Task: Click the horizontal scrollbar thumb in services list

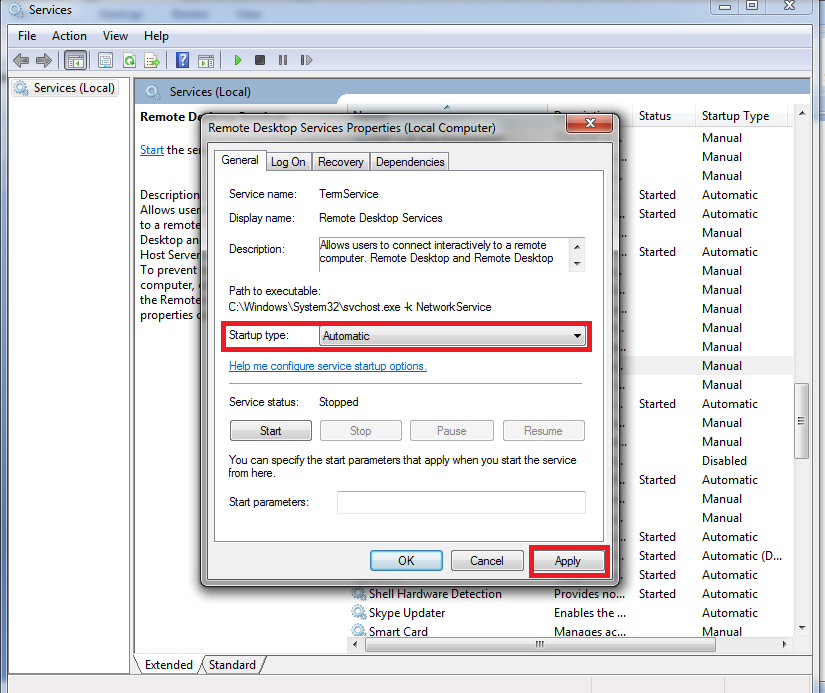Action: 540,644
